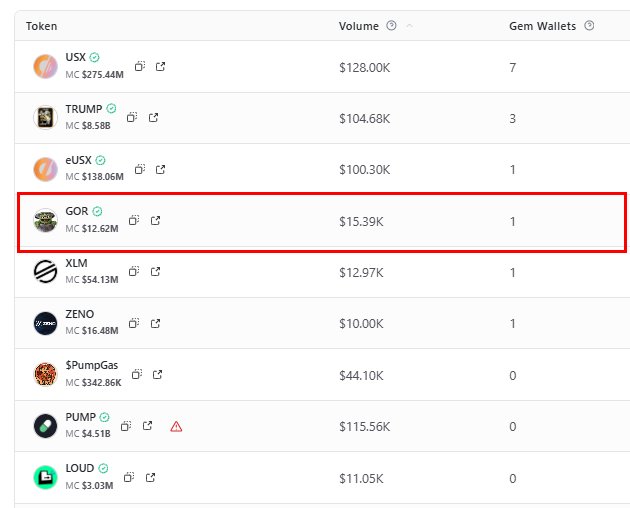Sort by the Token column header
The height and width of the screenshot is (508, 630).
(x=41, y=26)
